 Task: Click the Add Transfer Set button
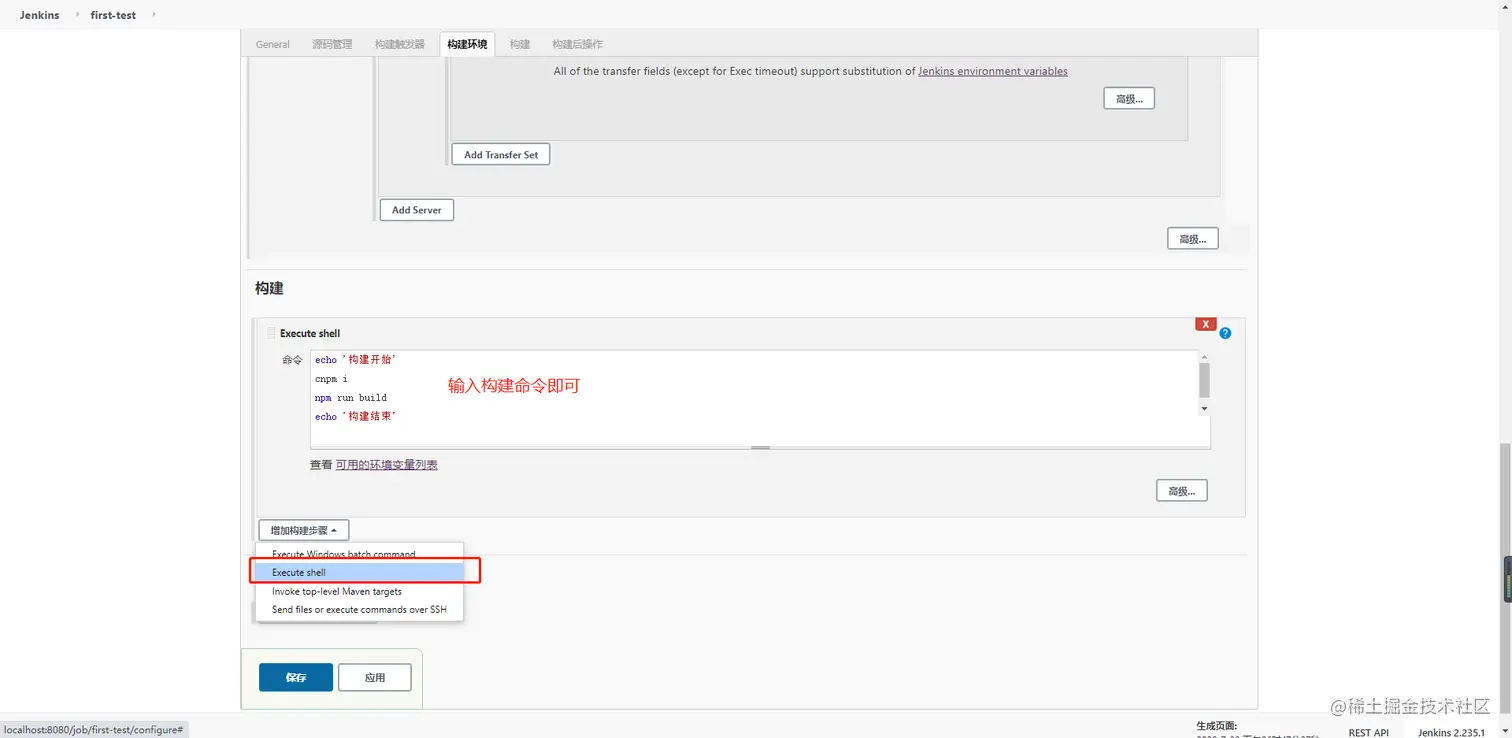500,154
